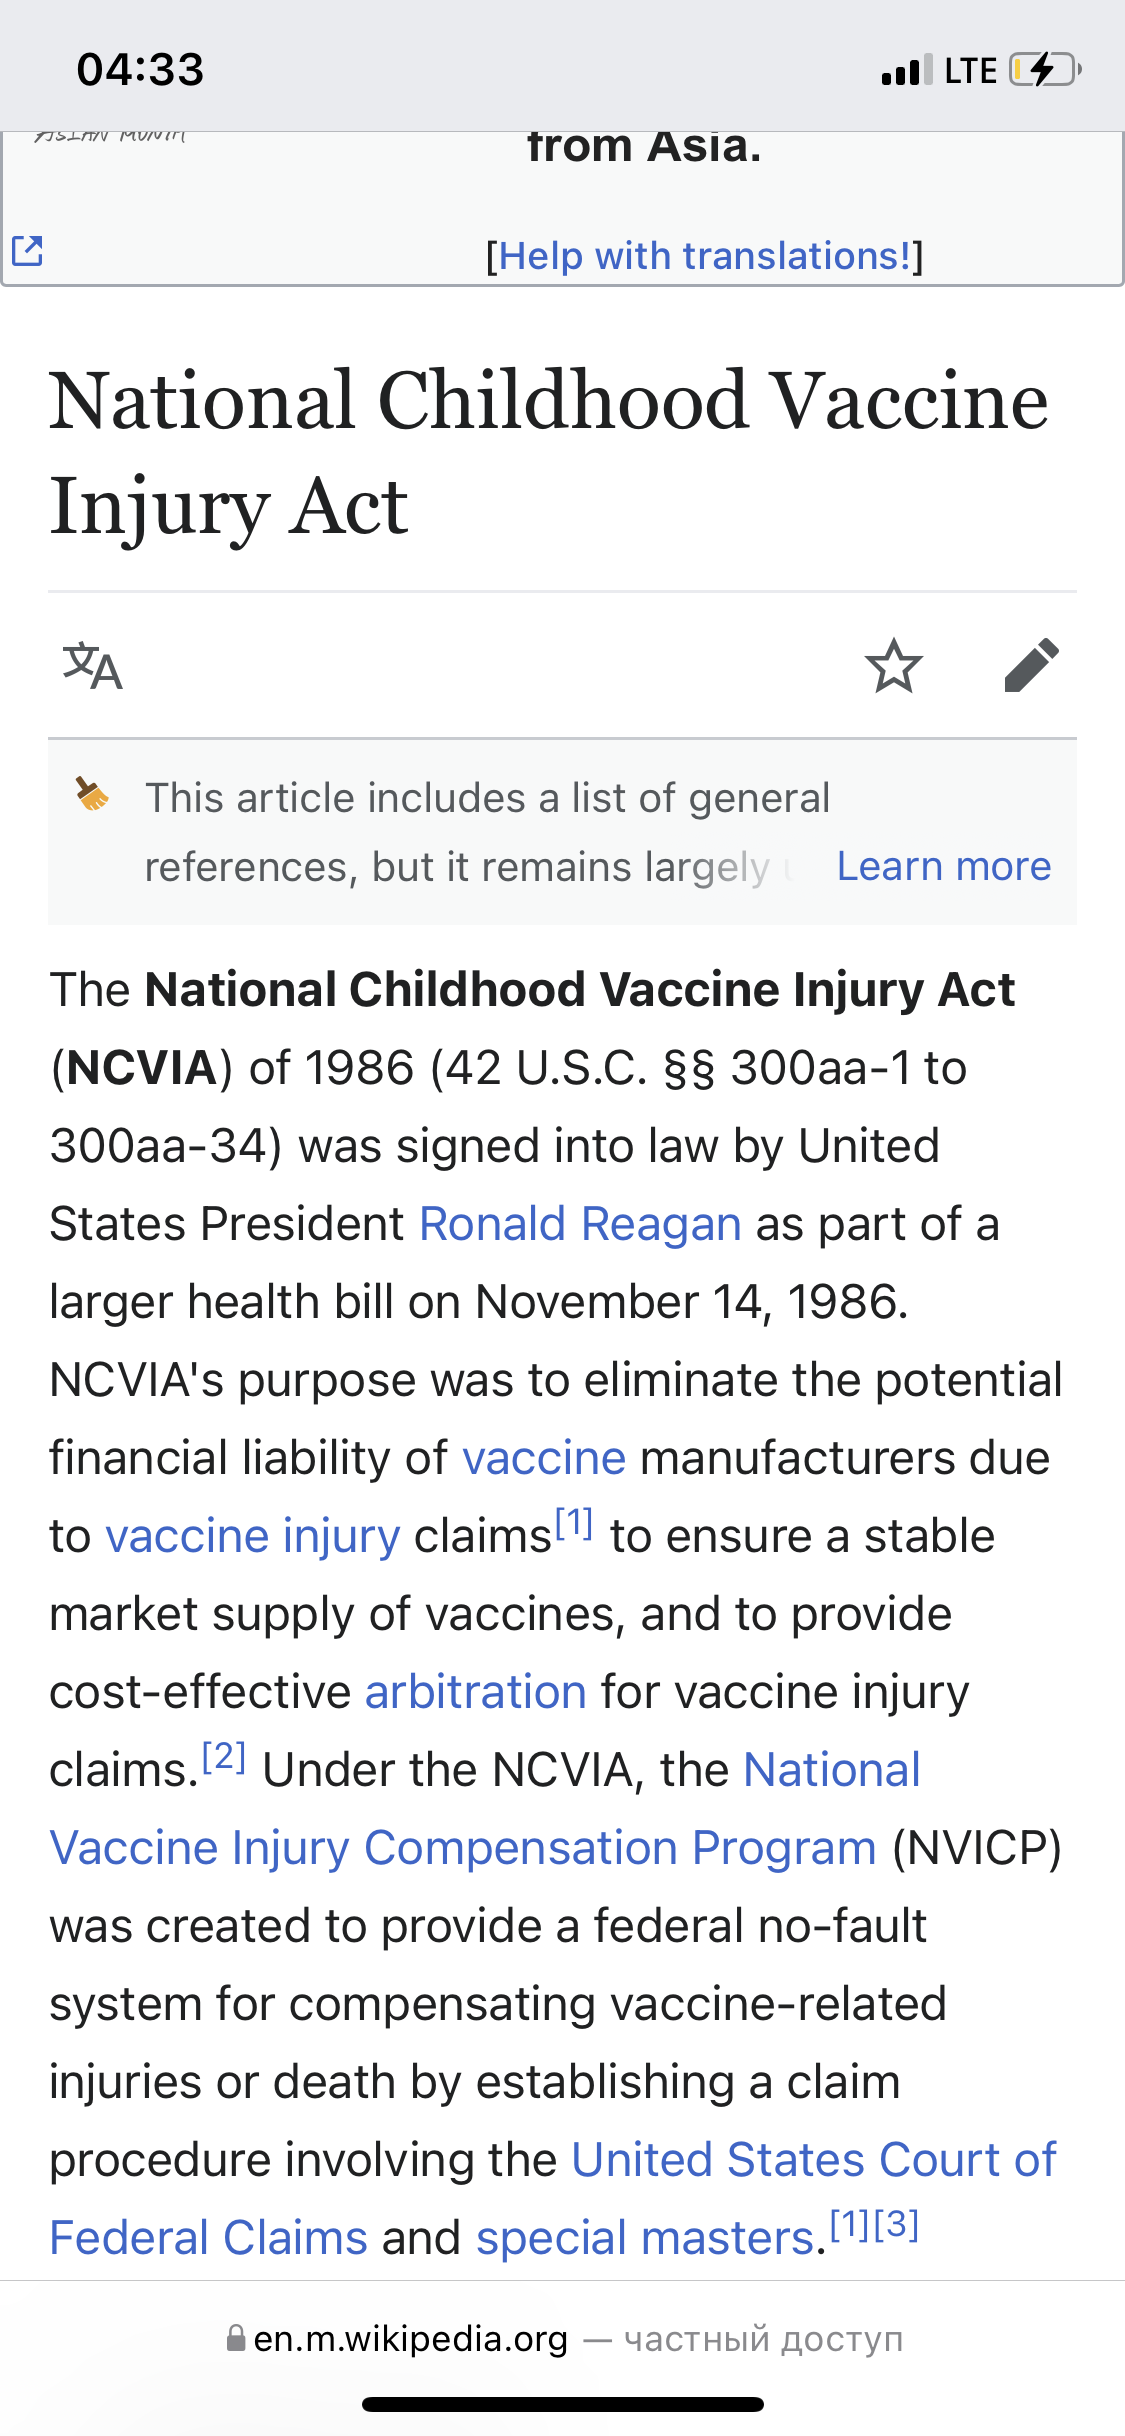
Task: Open the vaccine injury link
Action: pos(252,1536)
